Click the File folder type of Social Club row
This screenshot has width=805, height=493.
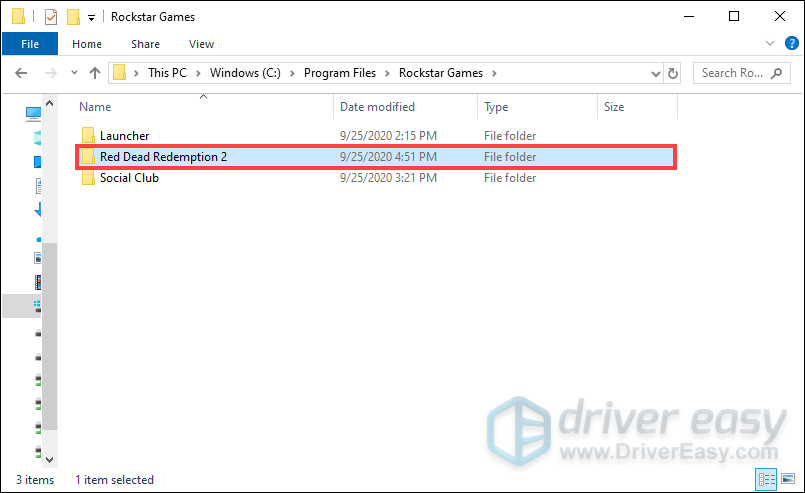(x=510, y=178)
